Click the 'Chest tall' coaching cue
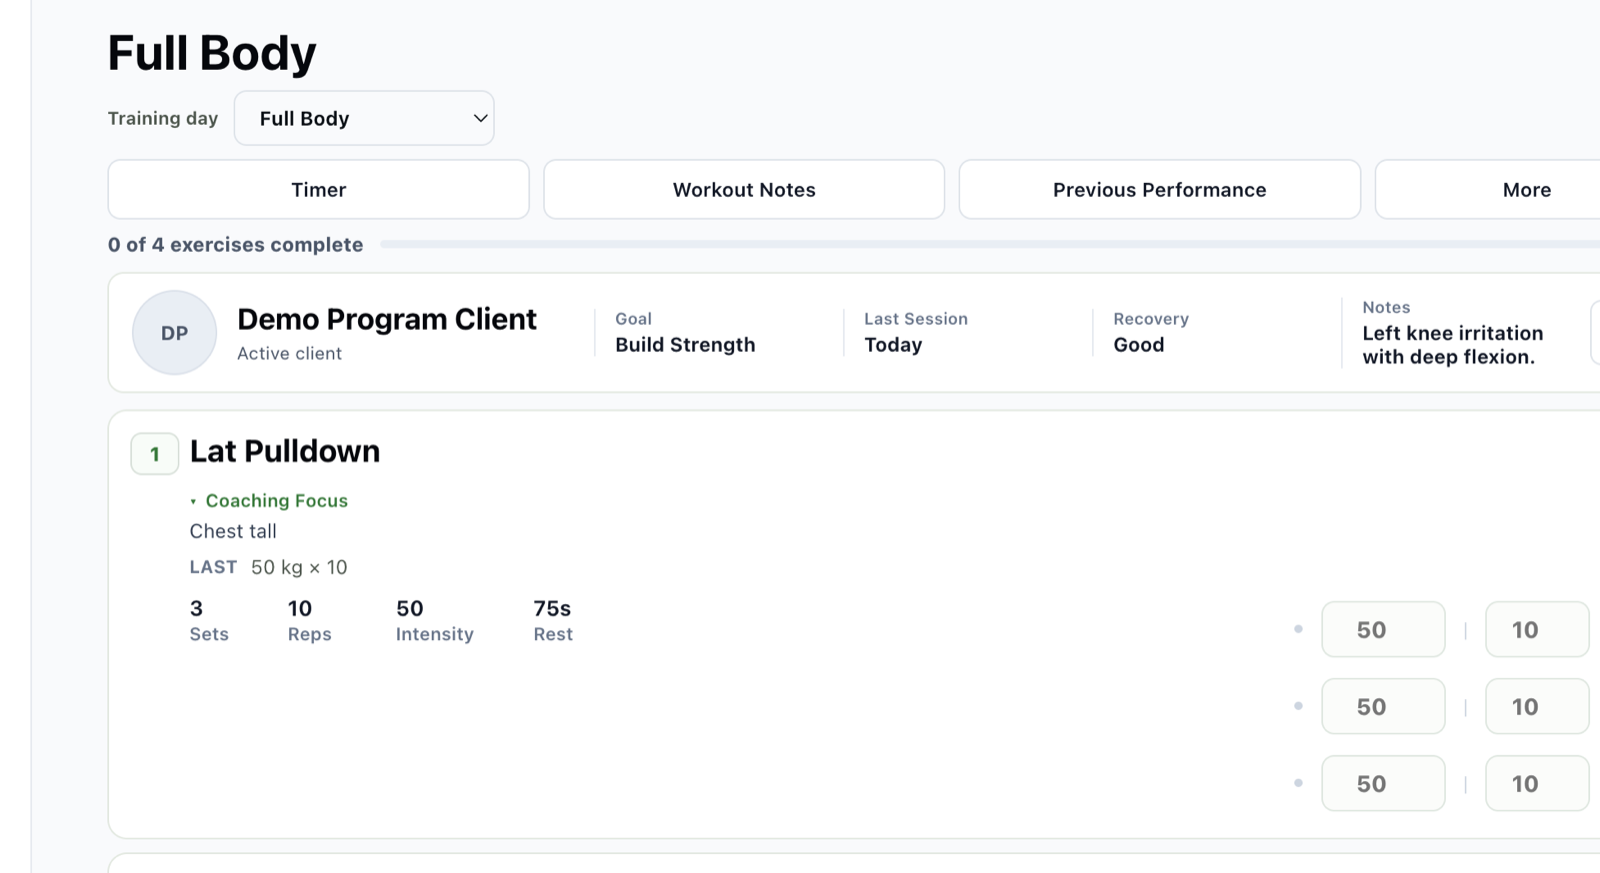The height and width of the screenshot is (873, 1600). point(233,531)
